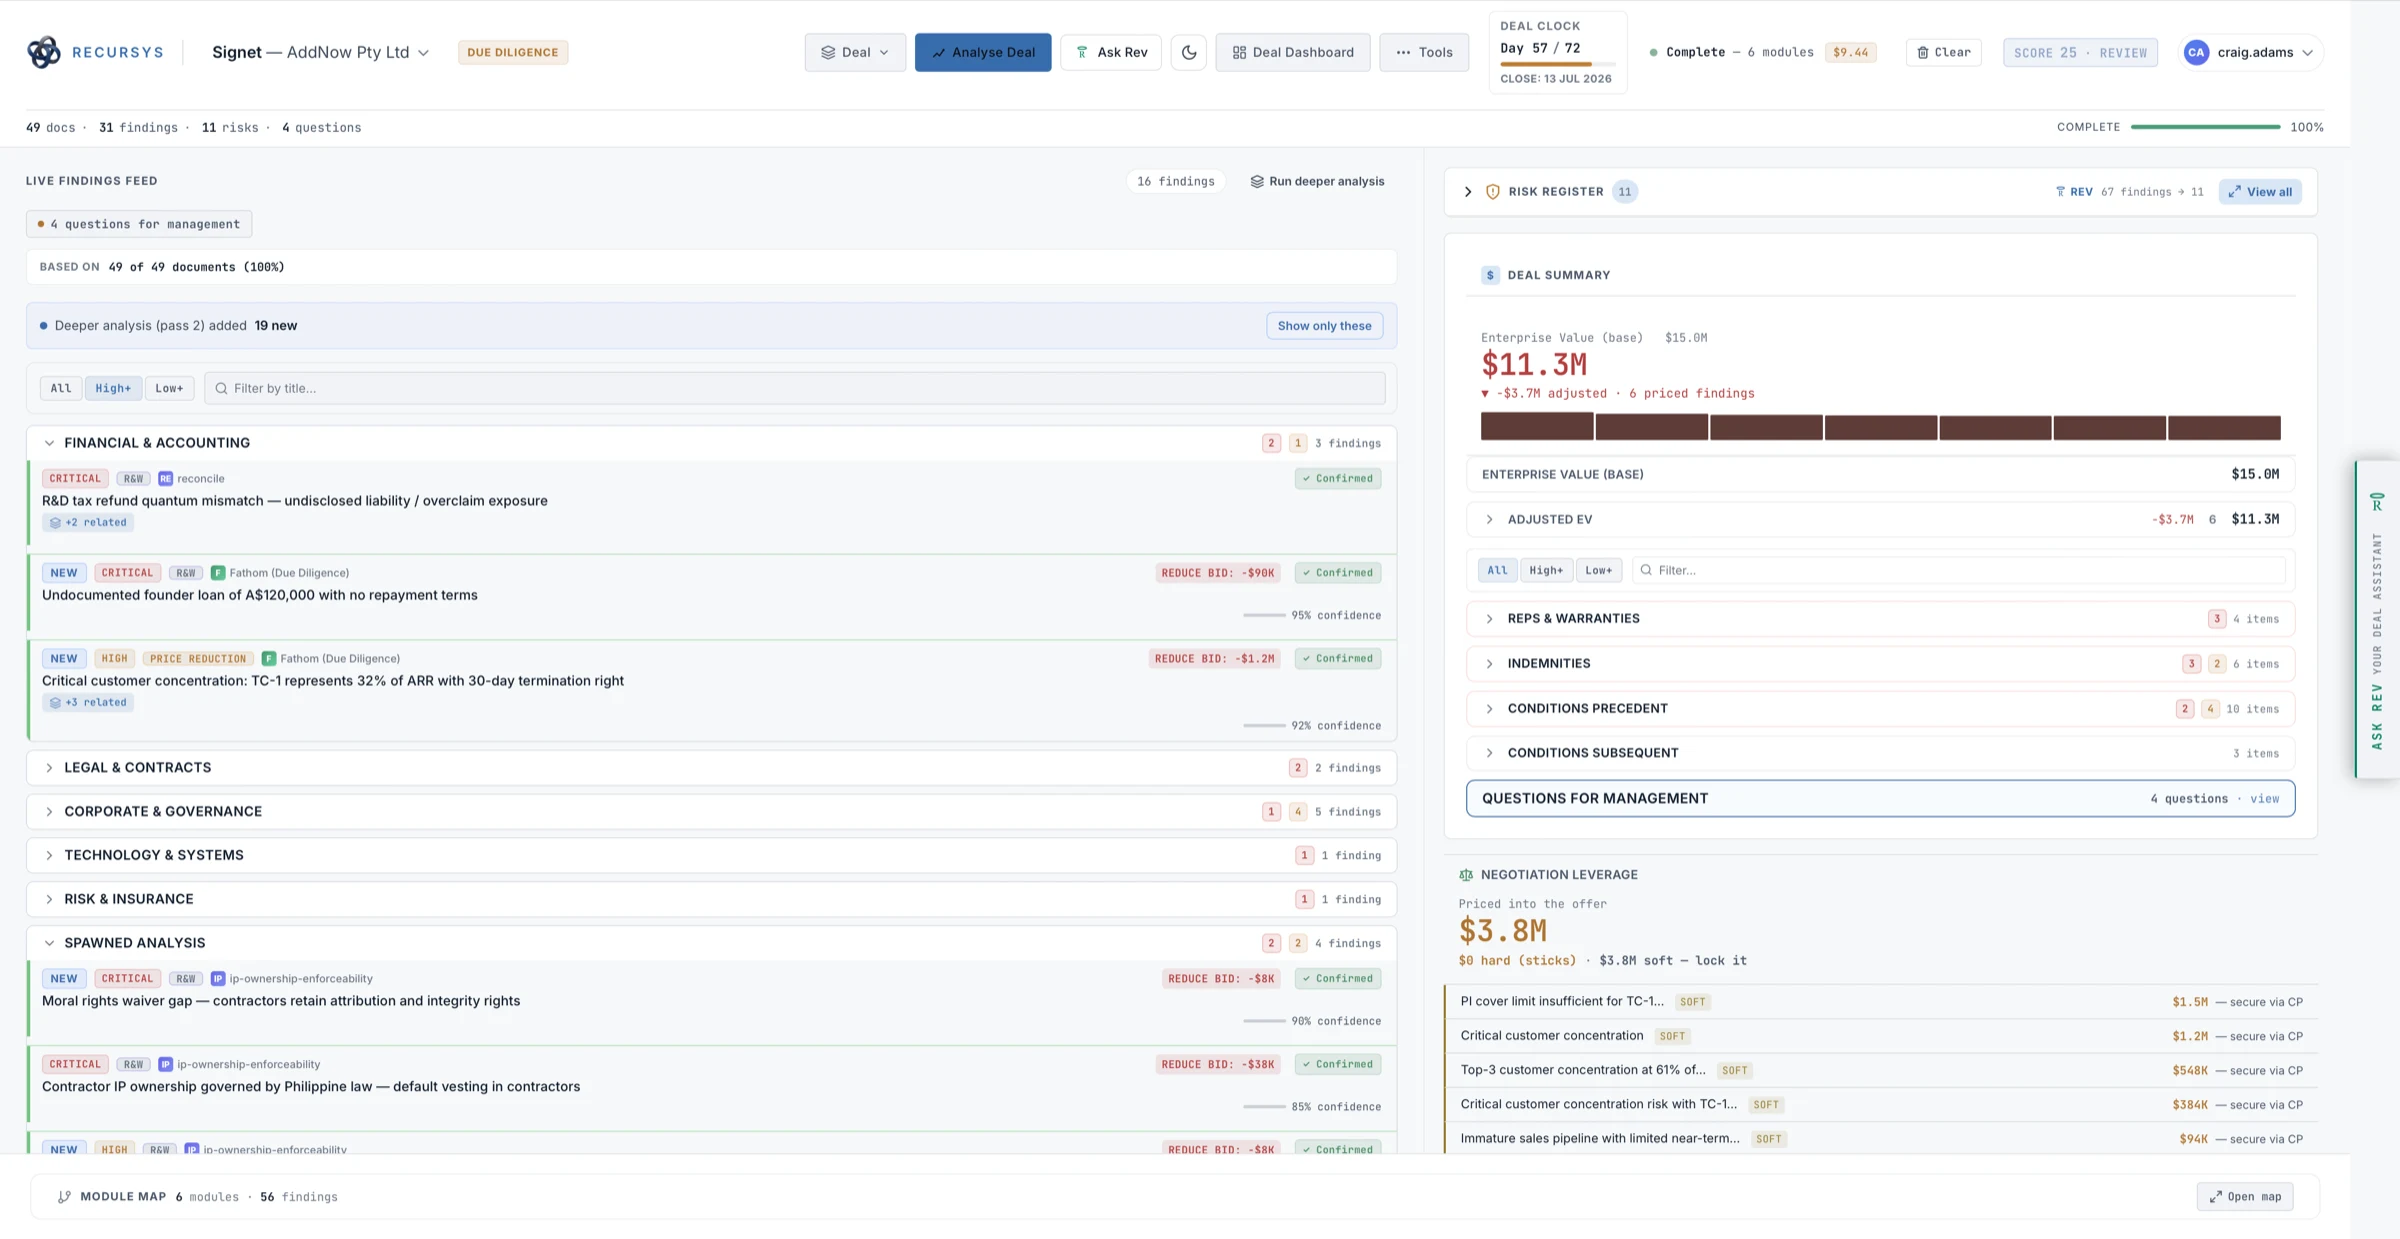
Task: Click the Module Map branch icon
Action: [x=64, y=1197]
